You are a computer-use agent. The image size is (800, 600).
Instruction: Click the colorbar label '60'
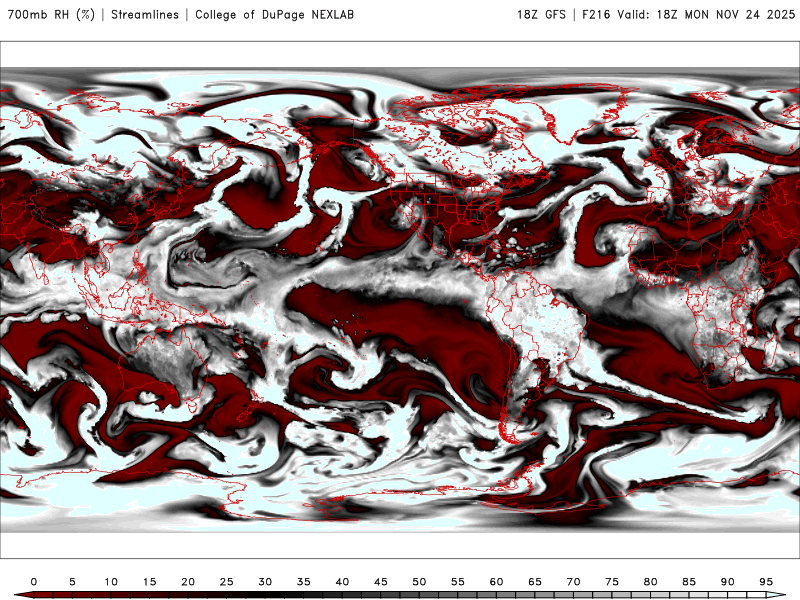point(496,582)
